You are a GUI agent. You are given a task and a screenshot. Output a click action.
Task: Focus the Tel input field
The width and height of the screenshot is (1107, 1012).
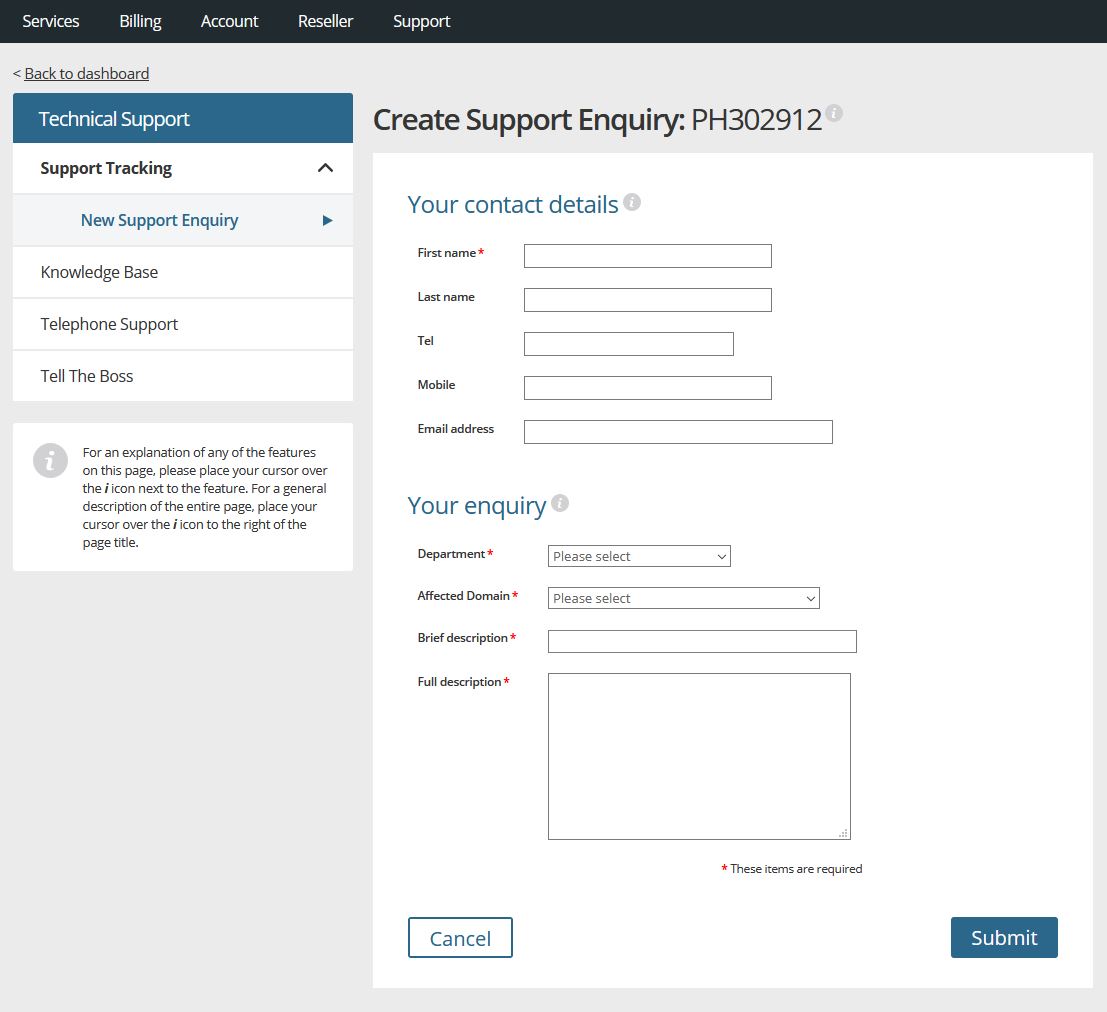(628, 344)
